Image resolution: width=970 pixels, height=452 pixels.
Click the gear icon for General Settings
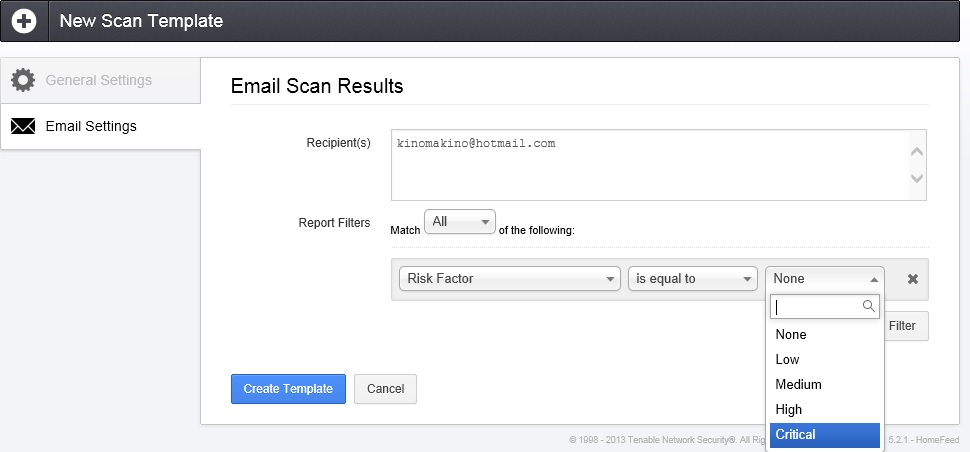coord(23,80)
